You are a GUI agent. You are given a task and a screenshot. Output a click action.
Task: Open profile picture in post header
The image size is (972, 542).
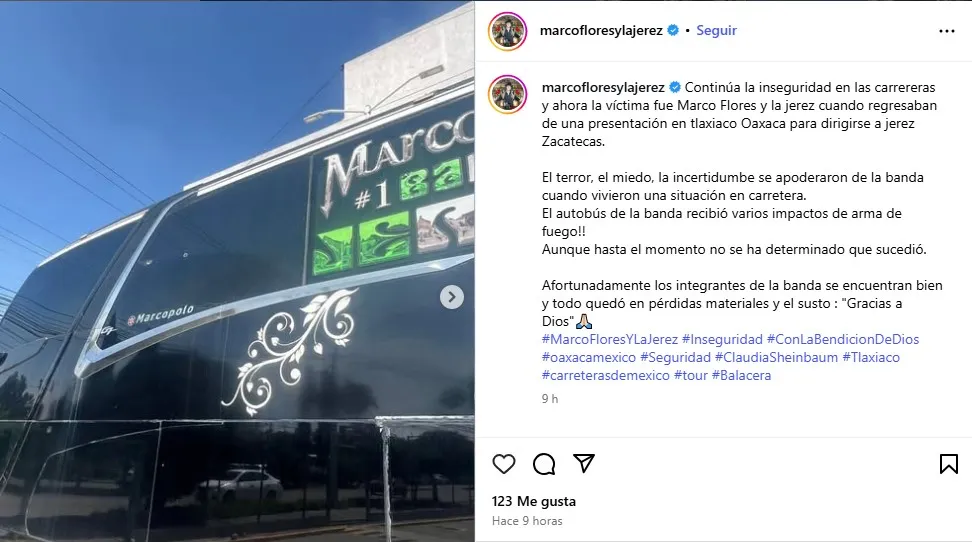508,30
